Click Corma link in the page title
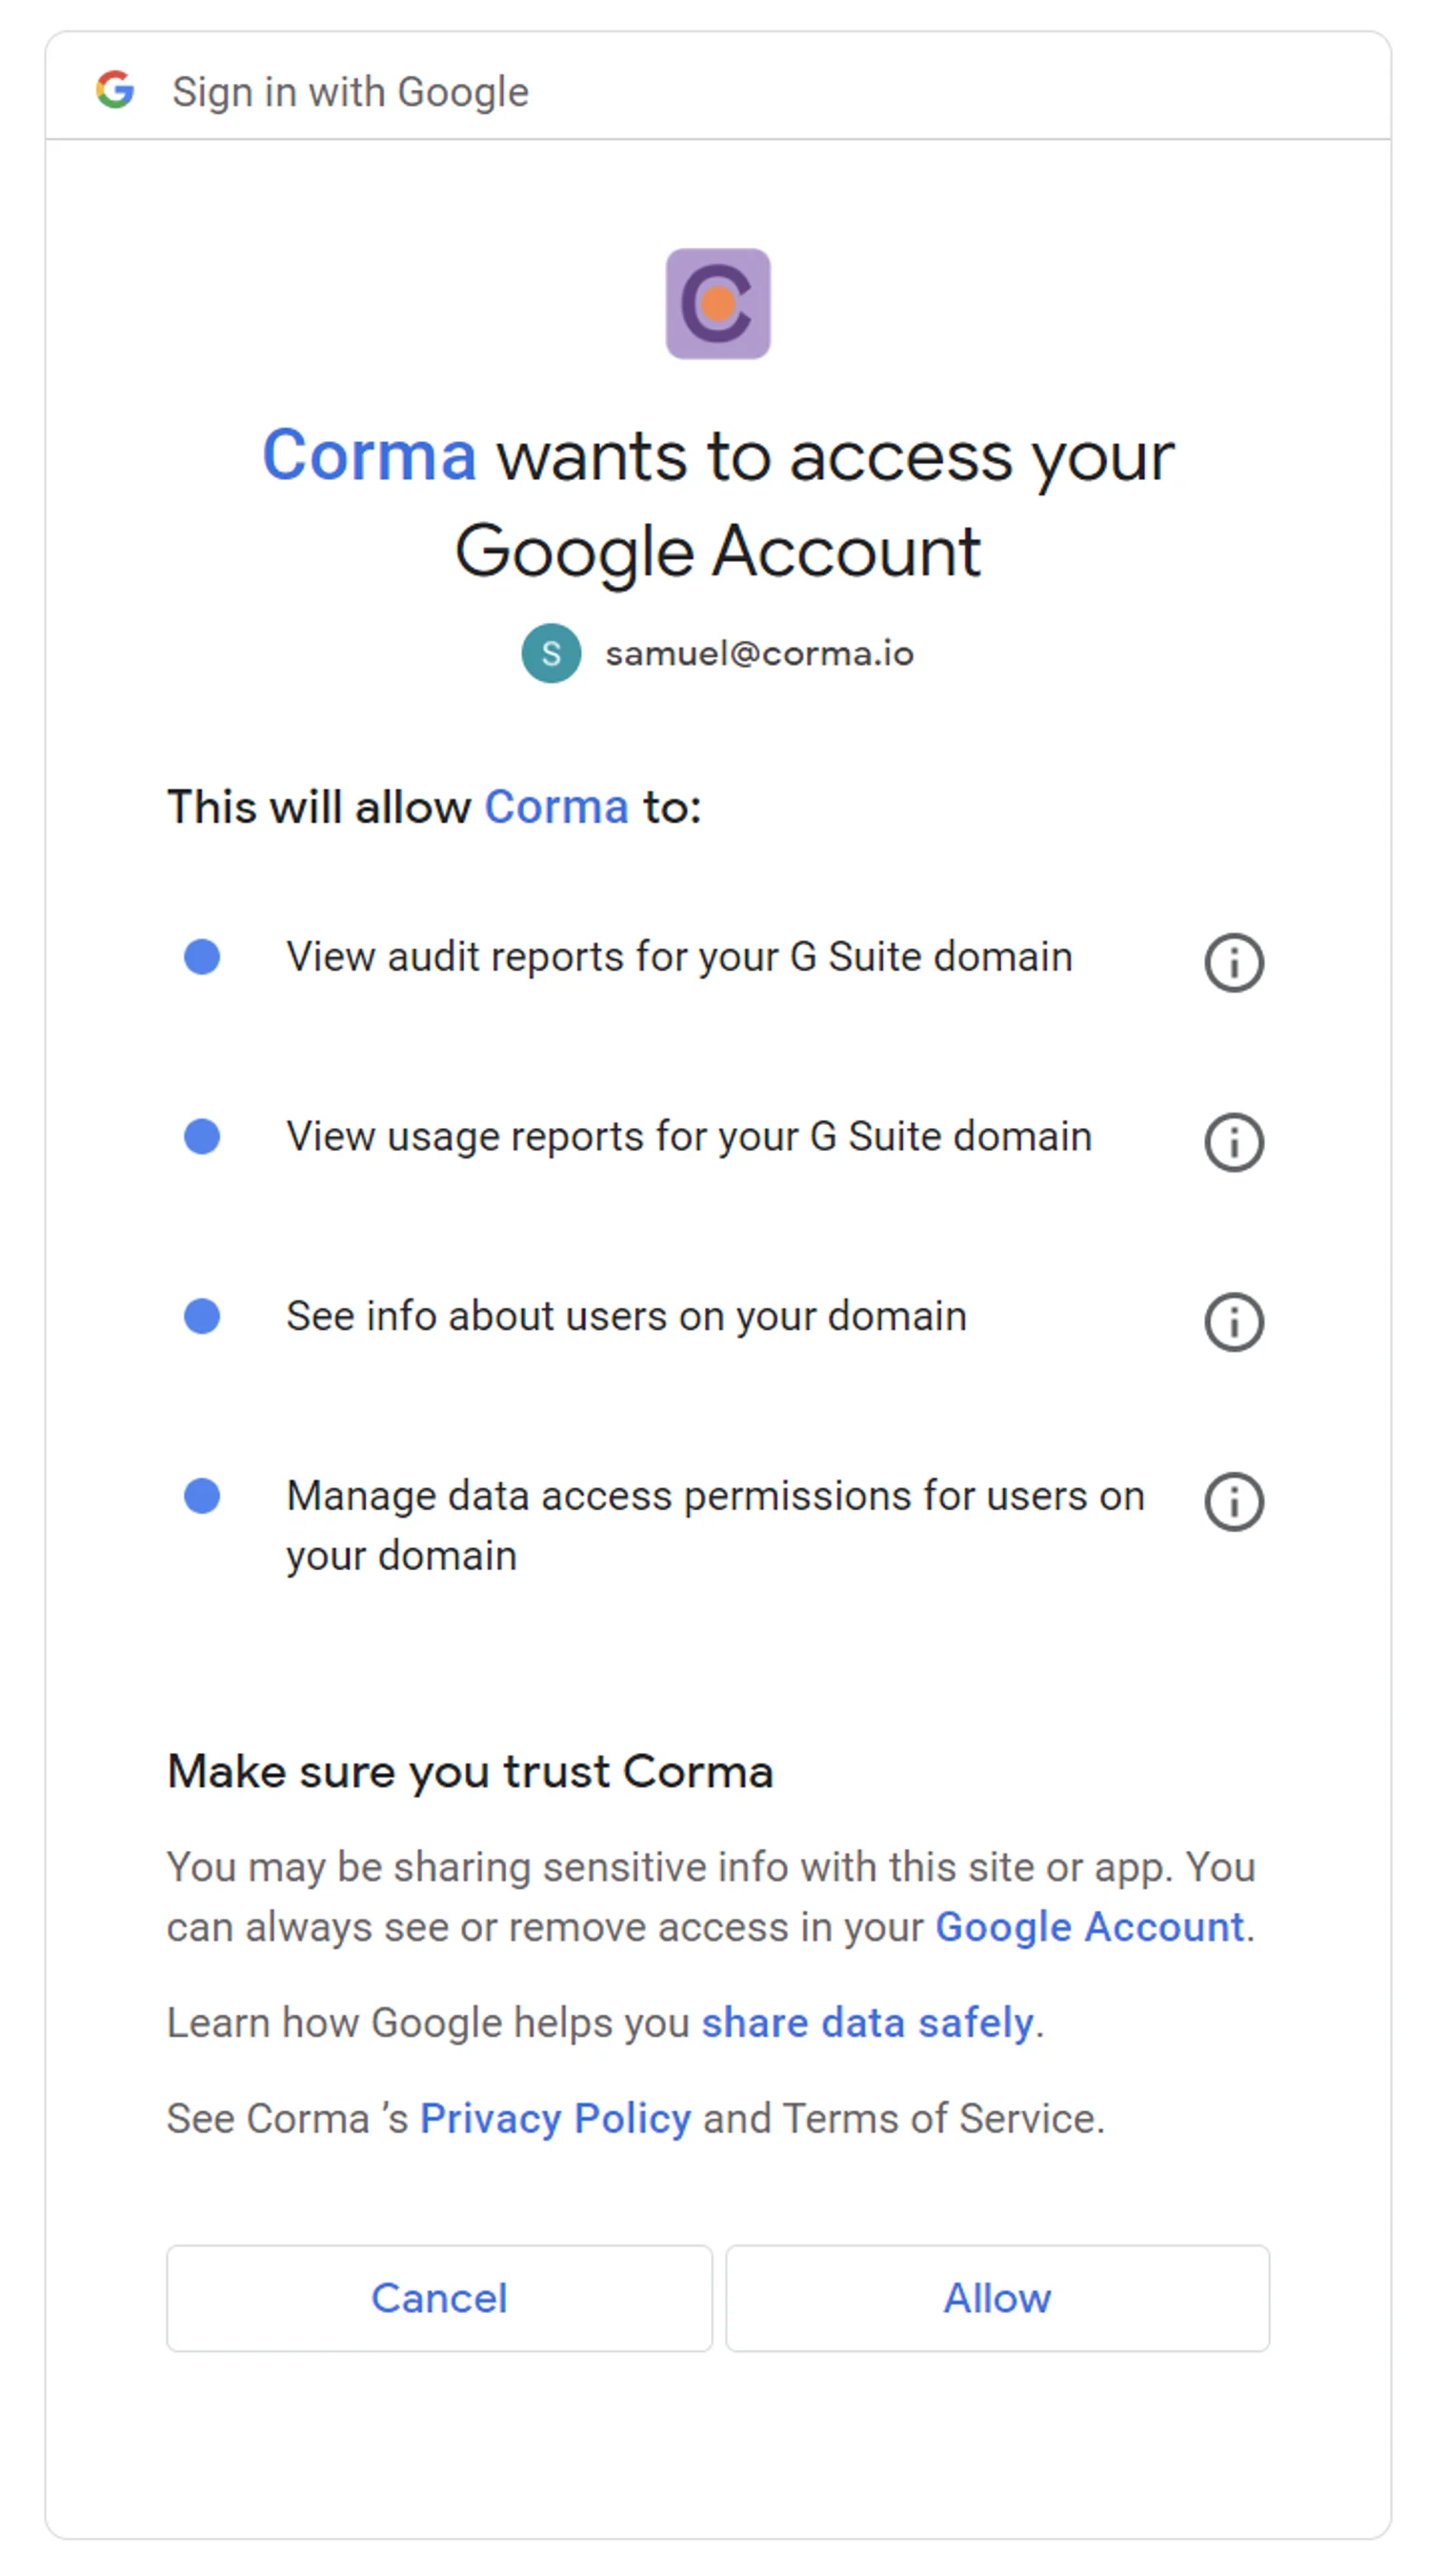 coord(369,456)
